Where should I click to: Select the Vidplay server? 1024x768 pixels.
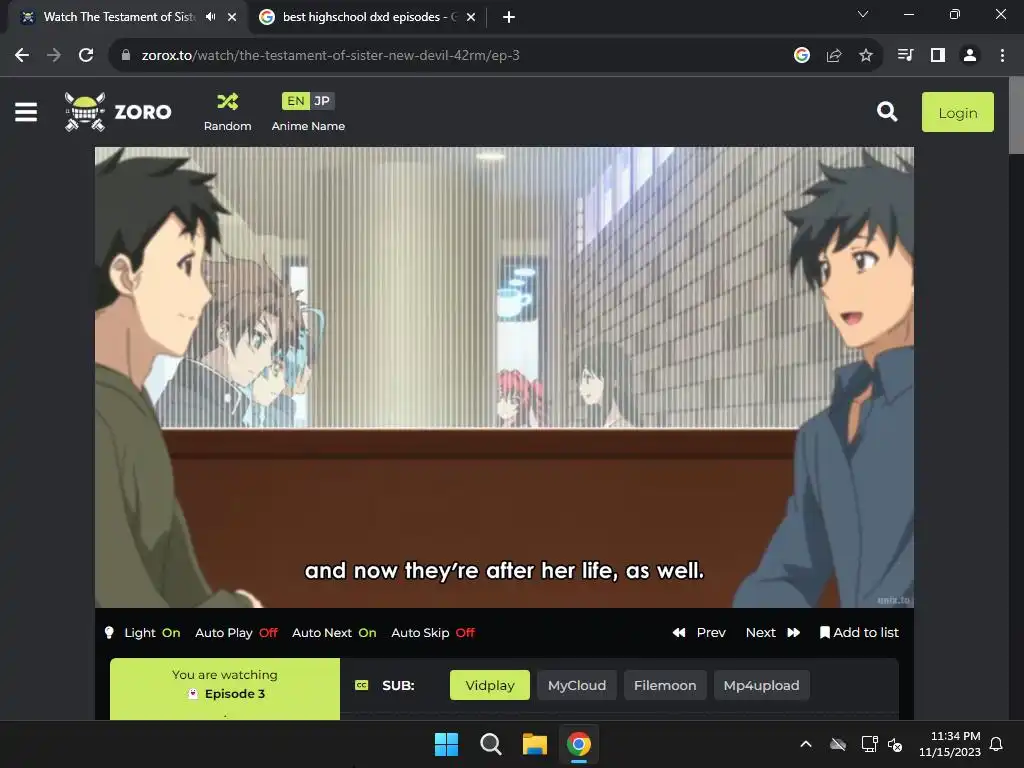[490, 685]
